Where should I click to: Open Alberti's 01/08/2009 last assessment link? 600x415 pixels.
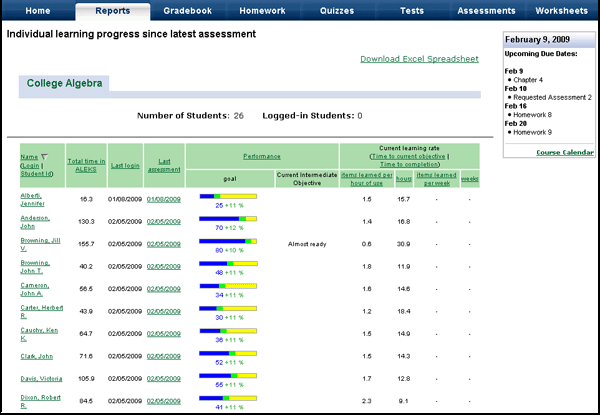pos(163,199)
